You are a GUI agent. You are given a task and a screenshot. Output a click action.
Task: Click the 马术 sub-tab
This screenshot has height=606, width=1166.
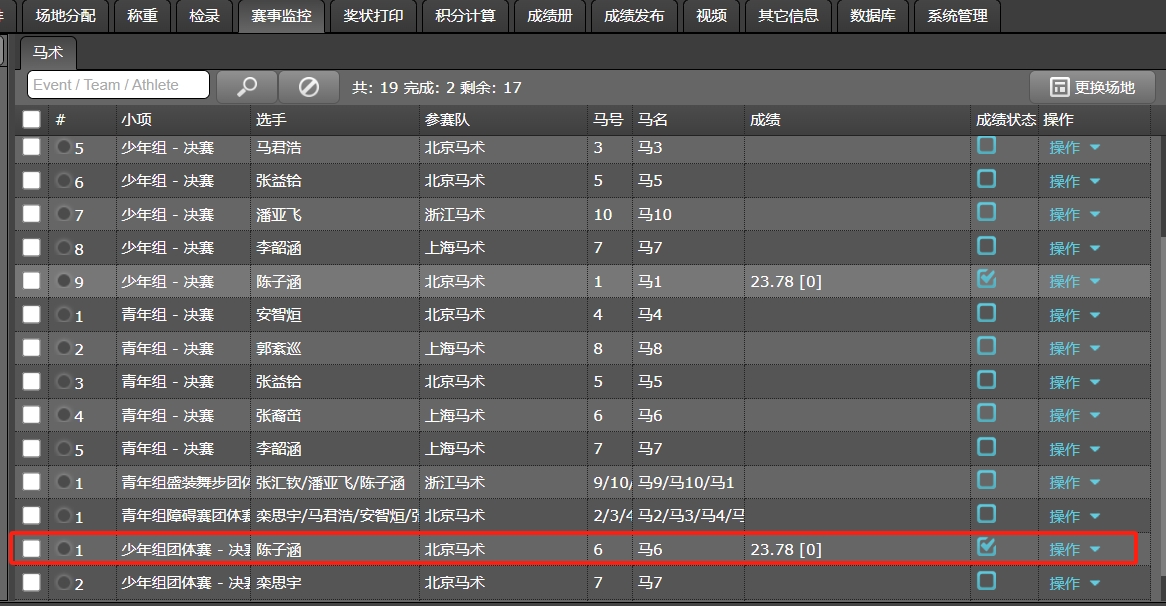(48, 53)
